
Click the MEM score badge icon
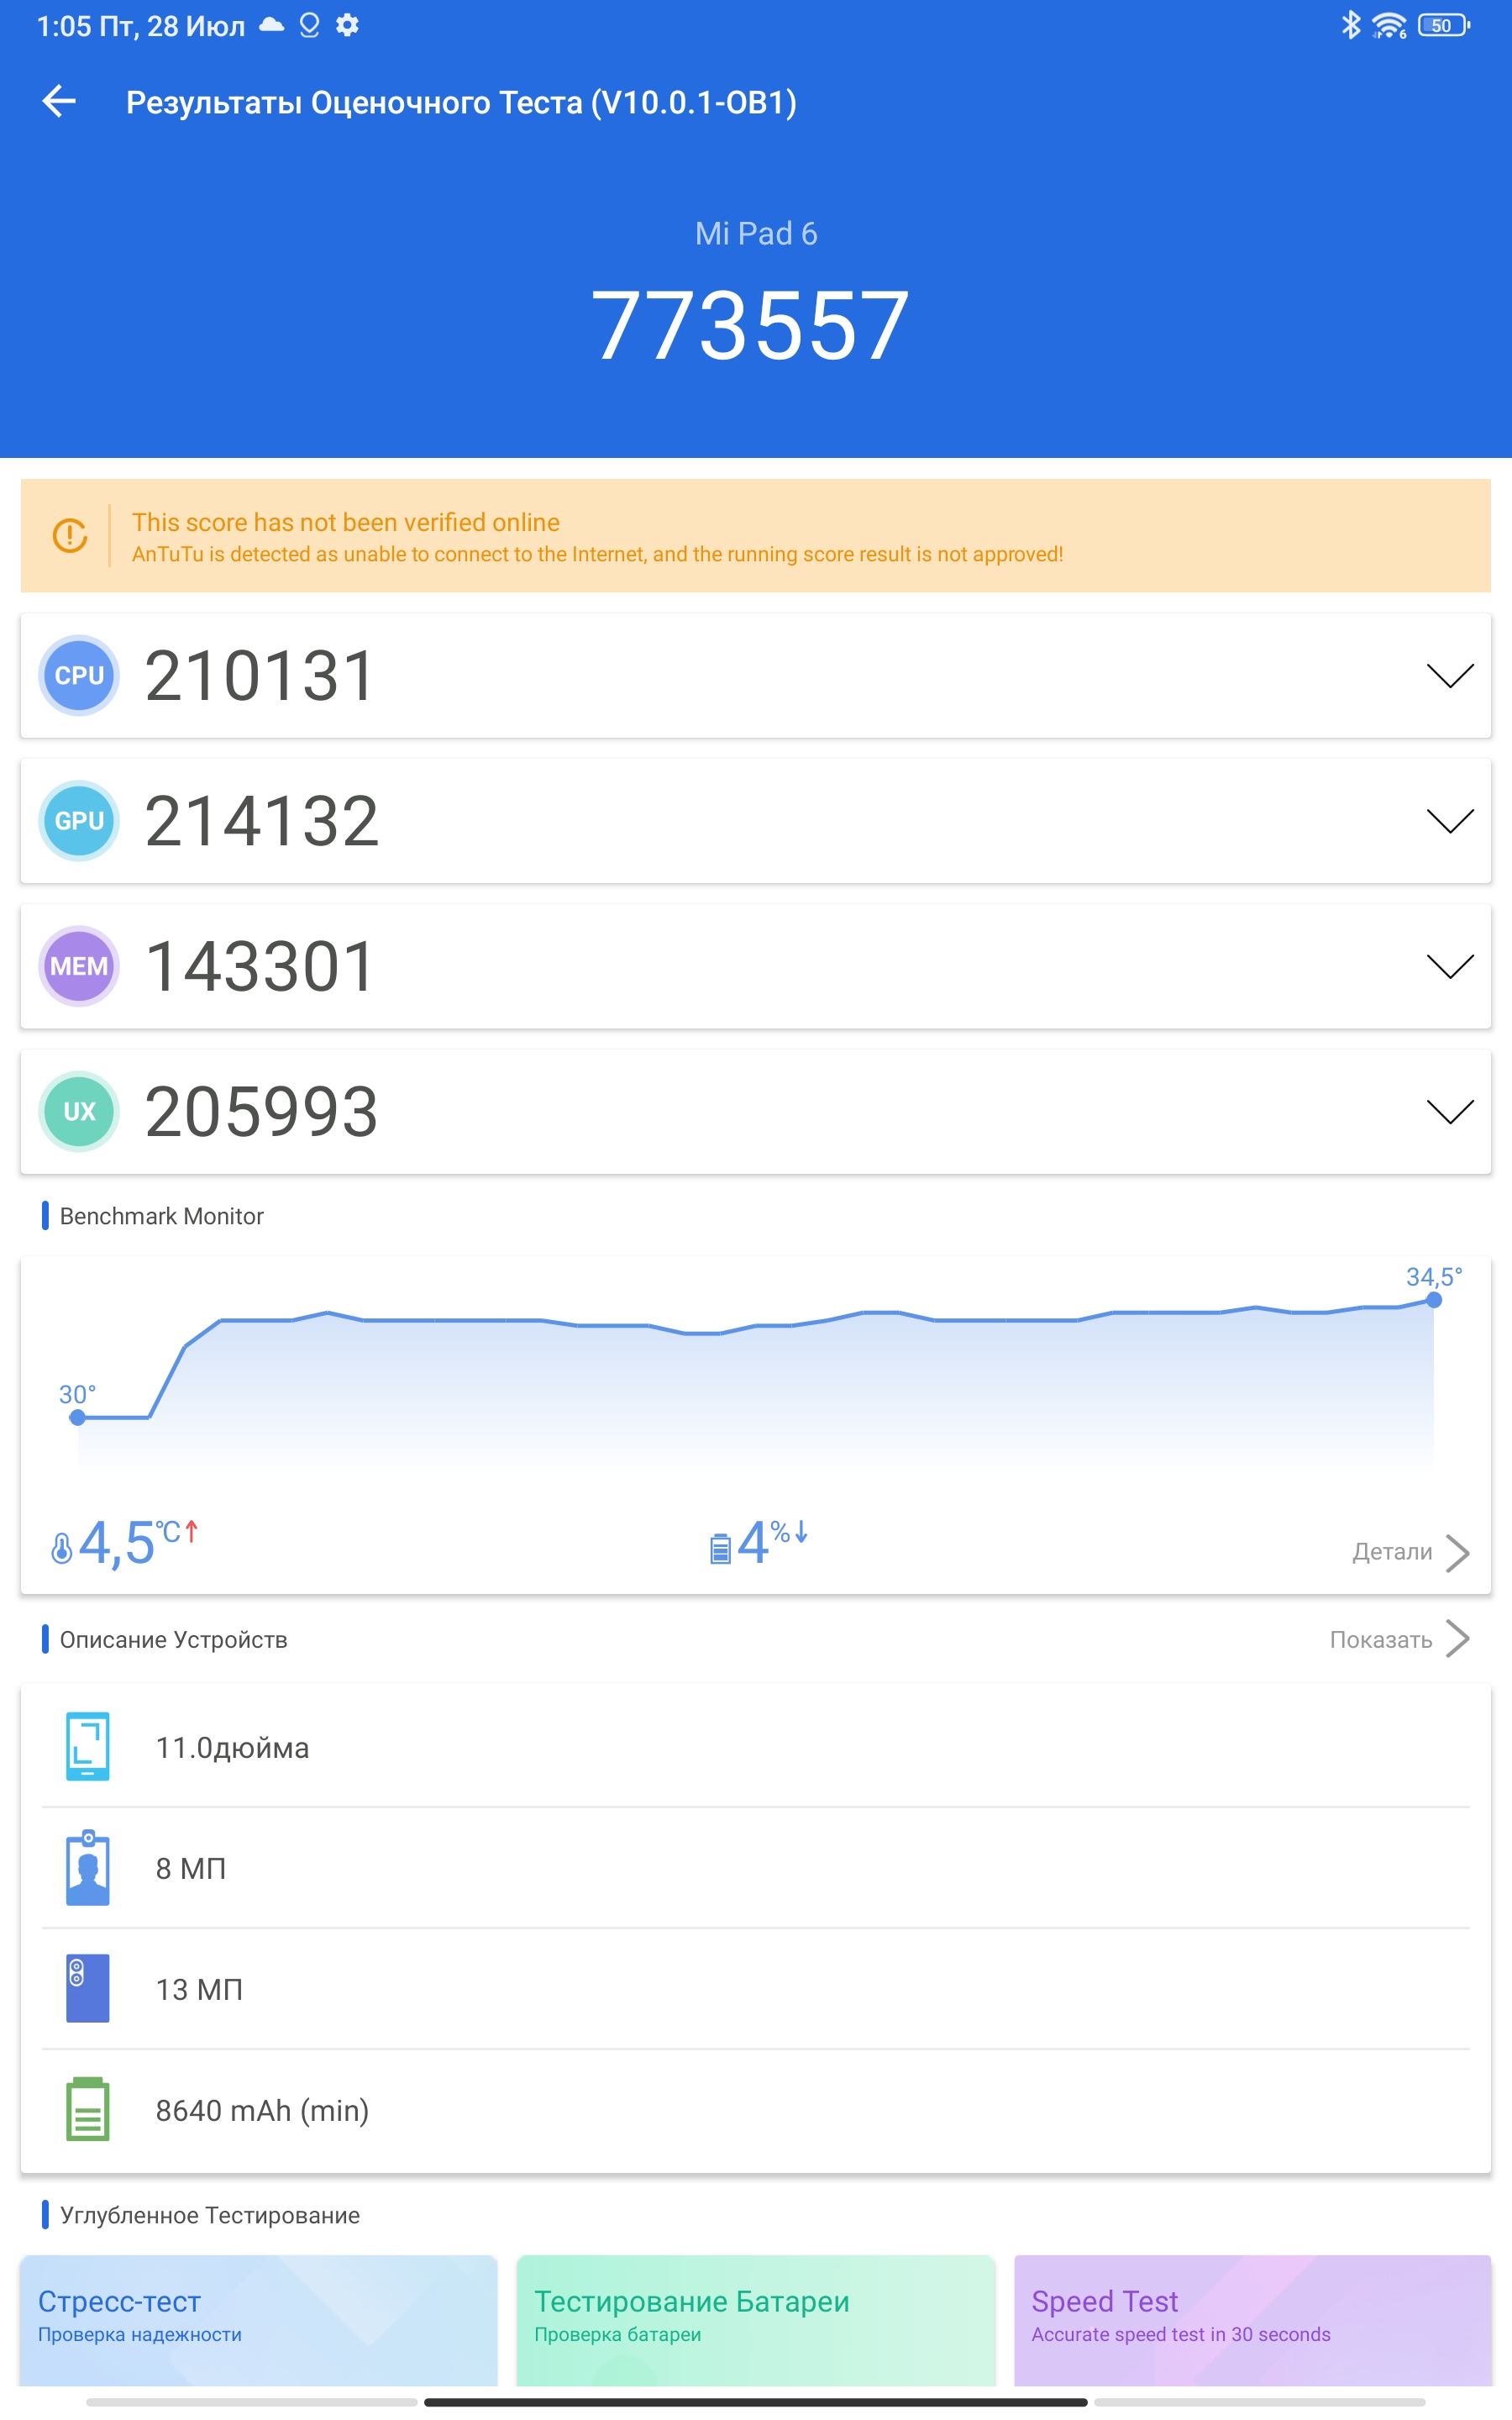point(79,966)
